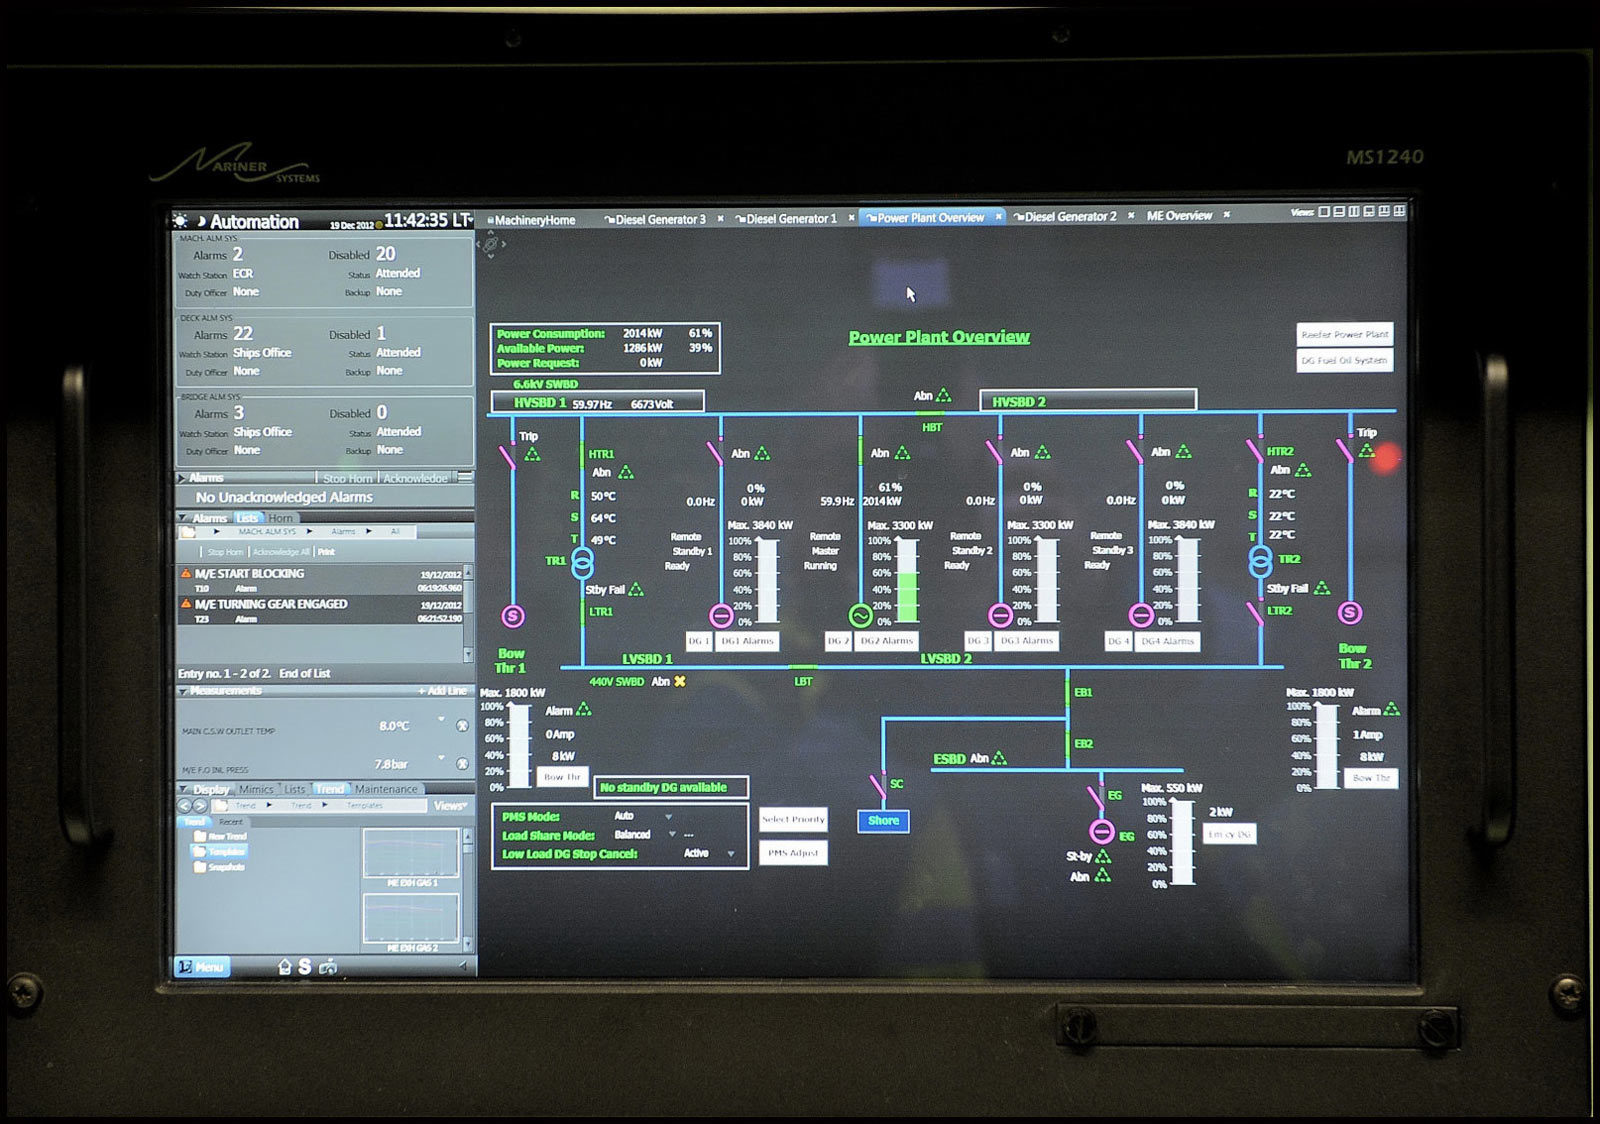Open the ME EXH GAS 1 trend thumbnail
1600x1124 pixels.
412,853
